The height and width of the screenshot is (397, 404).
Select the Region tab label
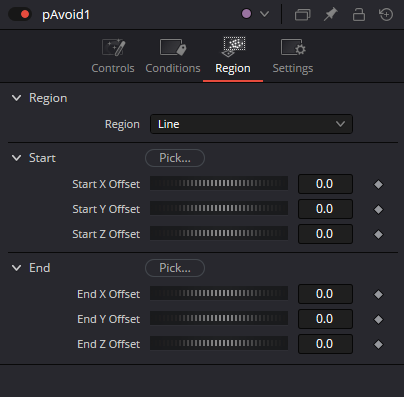(233, 69)
